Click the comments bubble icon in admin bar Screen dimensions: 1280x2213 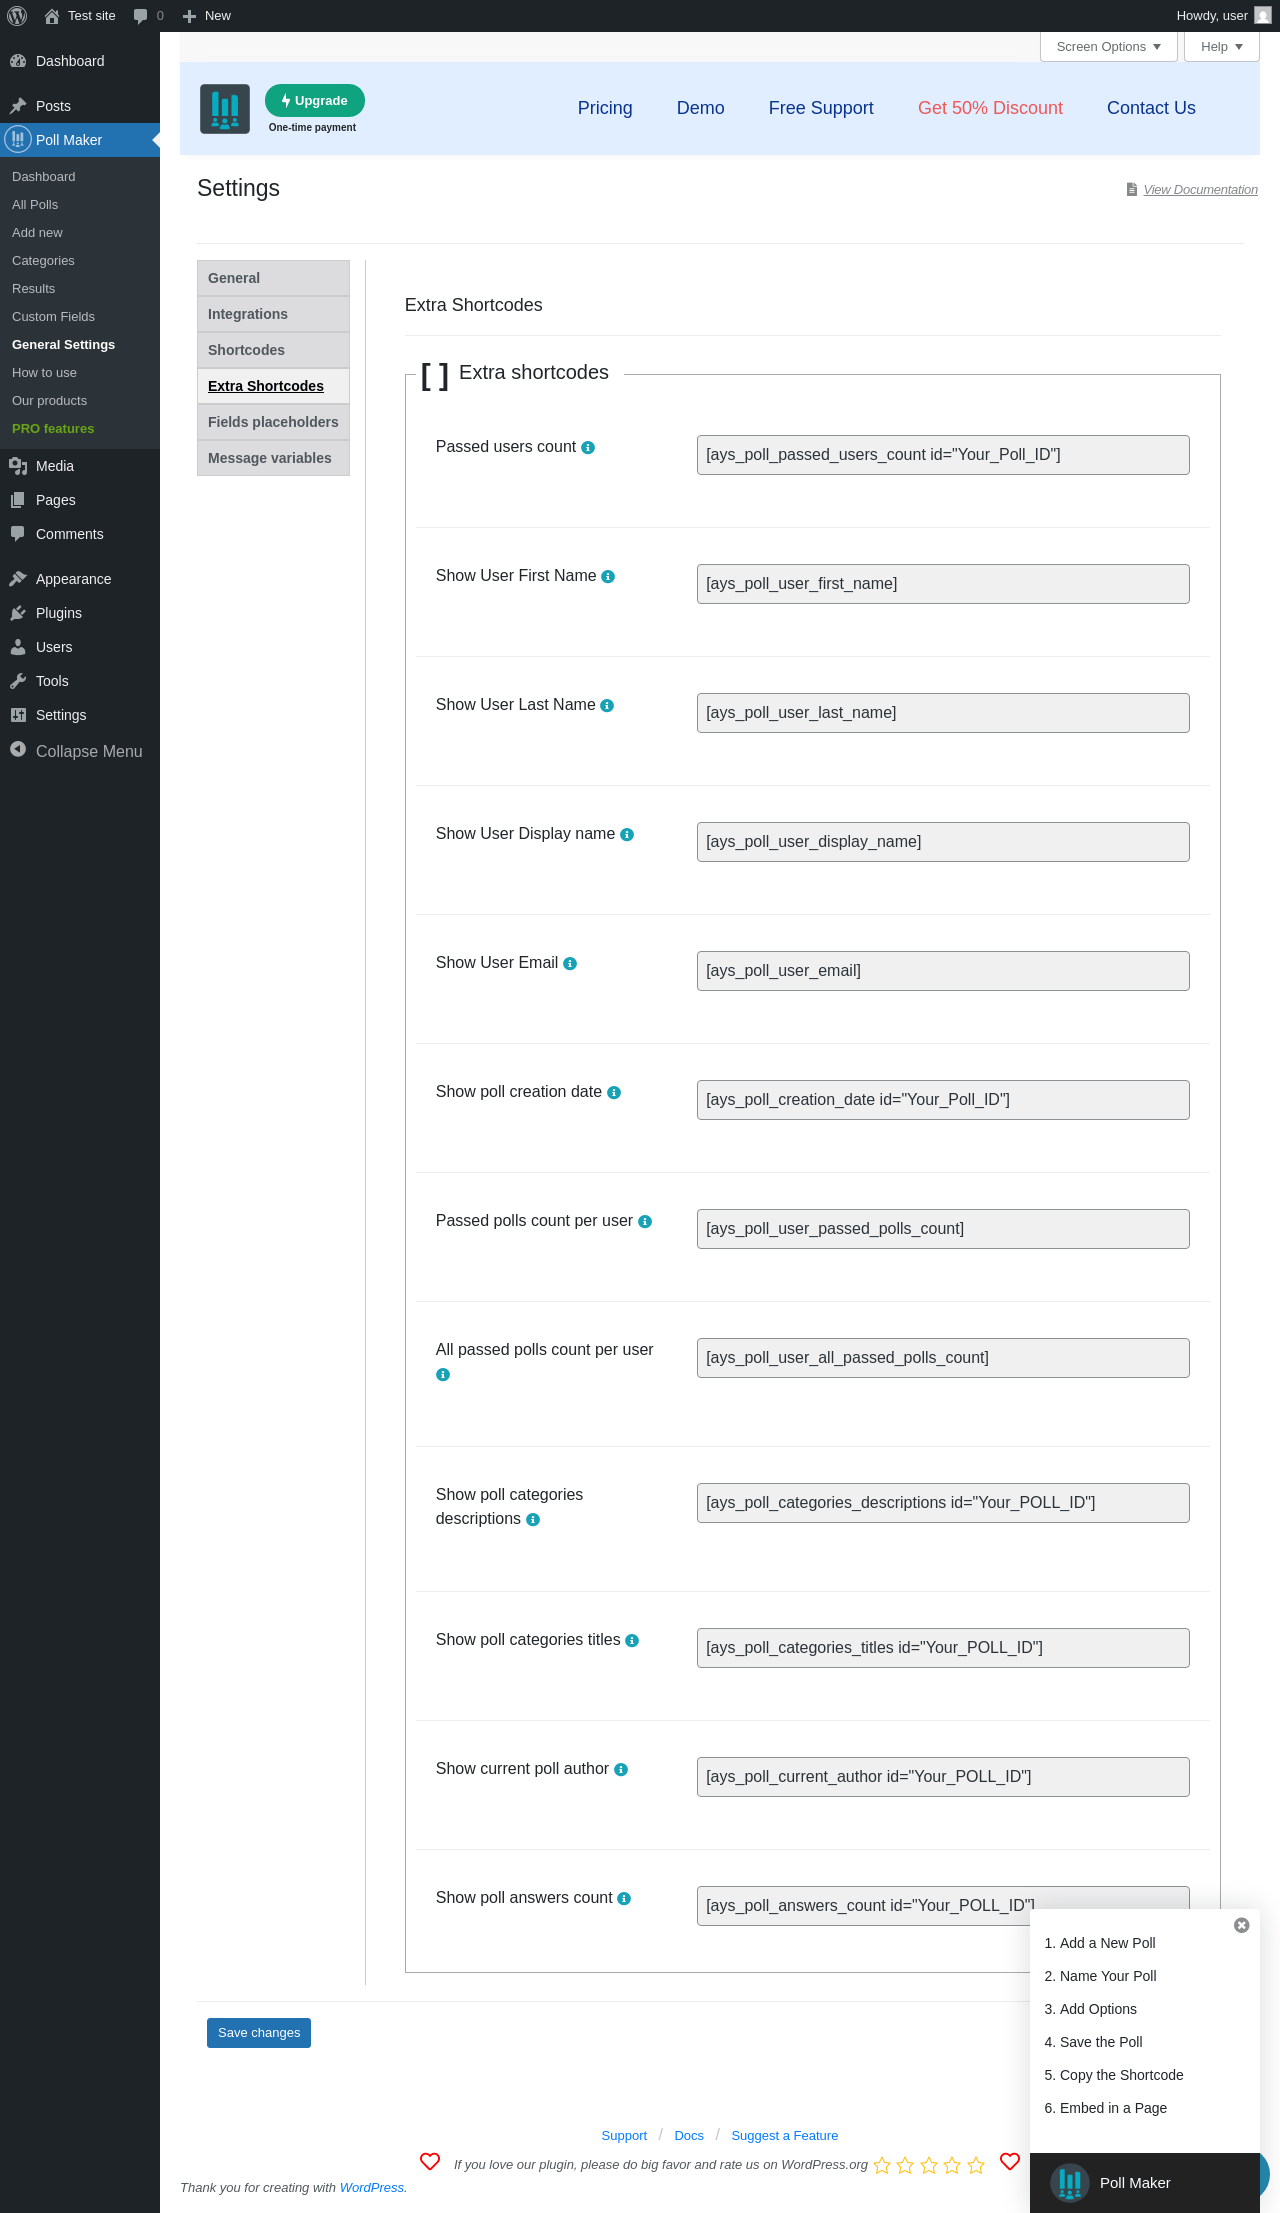141,16
